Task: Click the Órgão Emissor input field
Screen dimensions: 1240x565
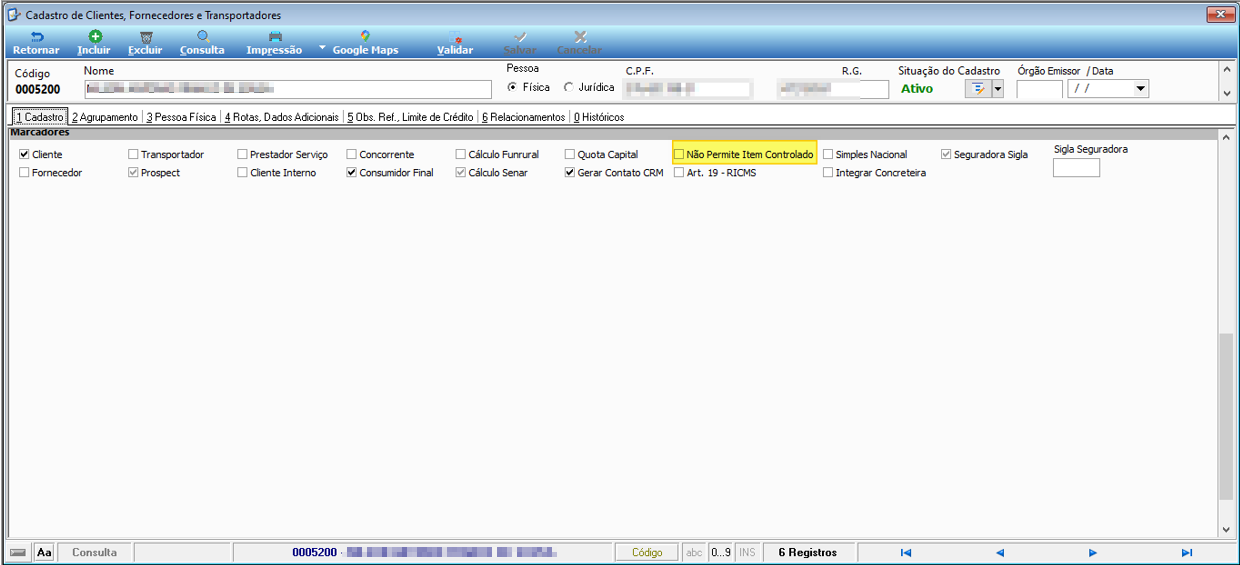Action: coord(1040,89)
